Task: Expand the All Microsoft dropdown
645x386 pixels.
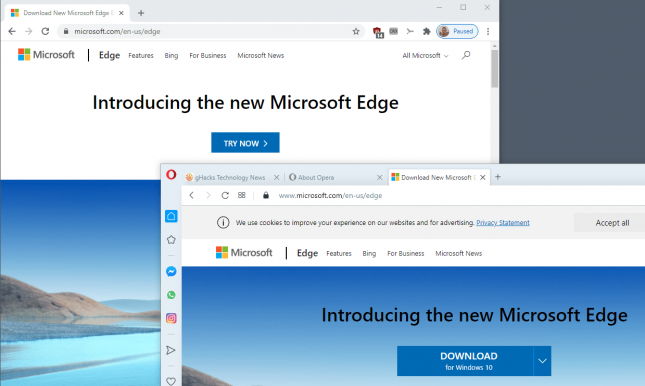Action: point(425,56)
